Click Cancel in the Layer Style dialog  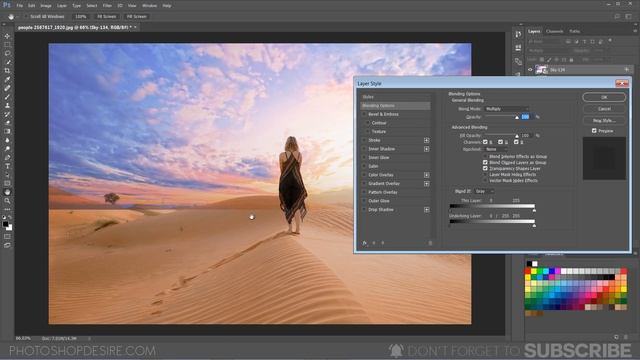[604, 109]
